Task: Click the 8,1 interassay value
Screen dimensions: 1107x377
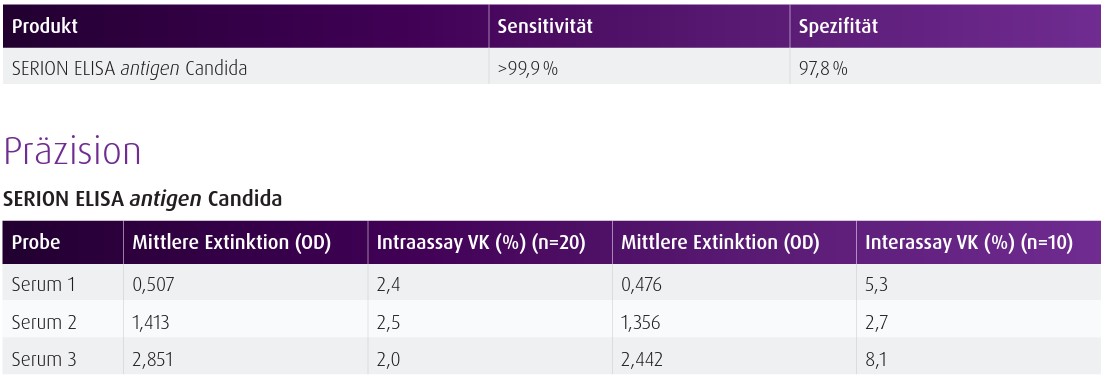Action: point(876,360)
